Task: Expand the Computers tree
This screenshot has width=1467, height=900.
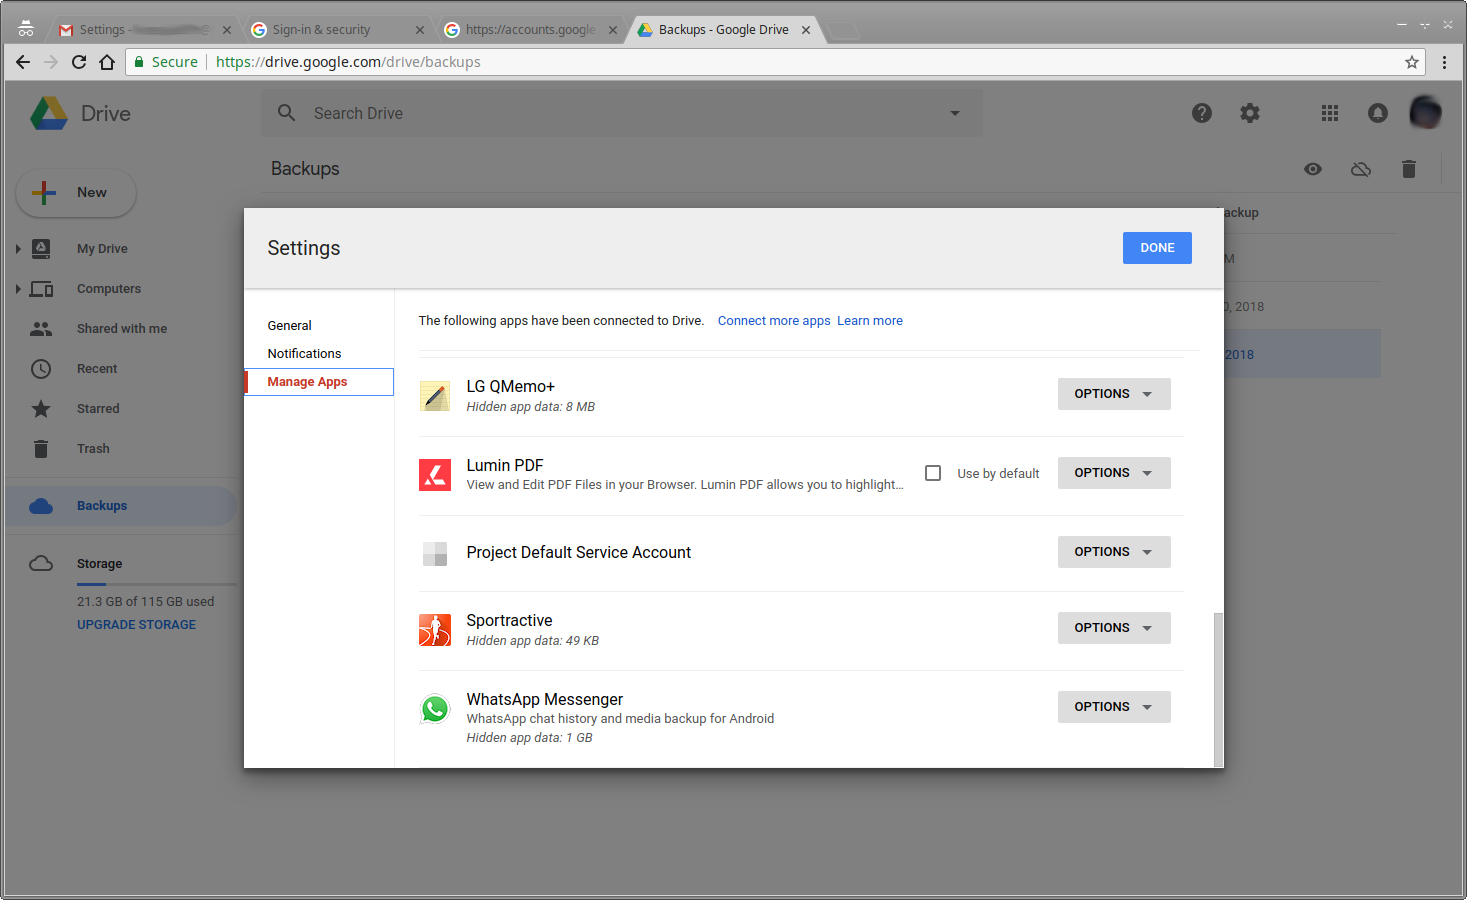Action: pos(18,289)
